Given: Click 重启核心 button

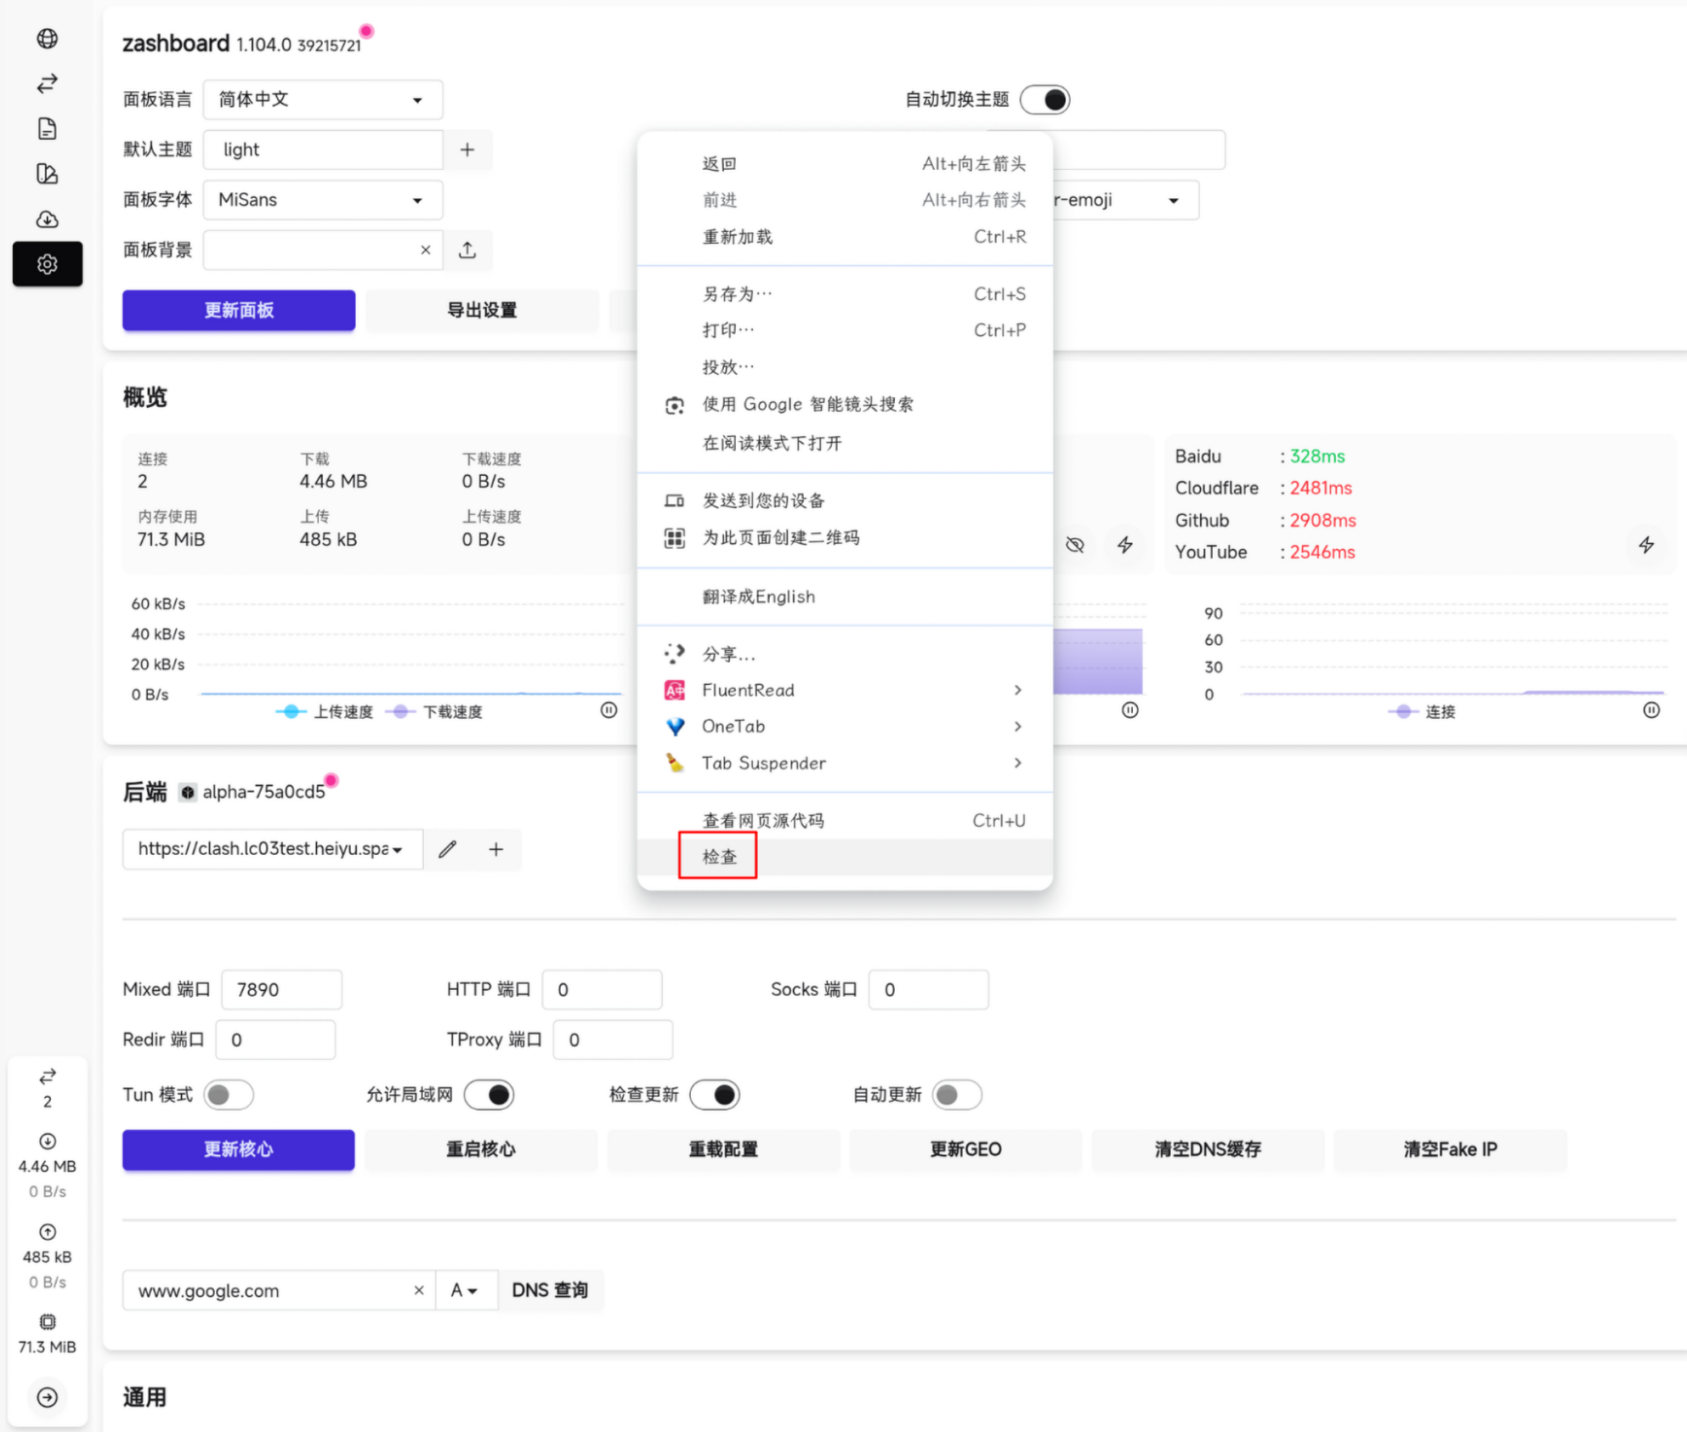Looking at the screenshot, I should pyautogui.click(x=481, y=1150).
